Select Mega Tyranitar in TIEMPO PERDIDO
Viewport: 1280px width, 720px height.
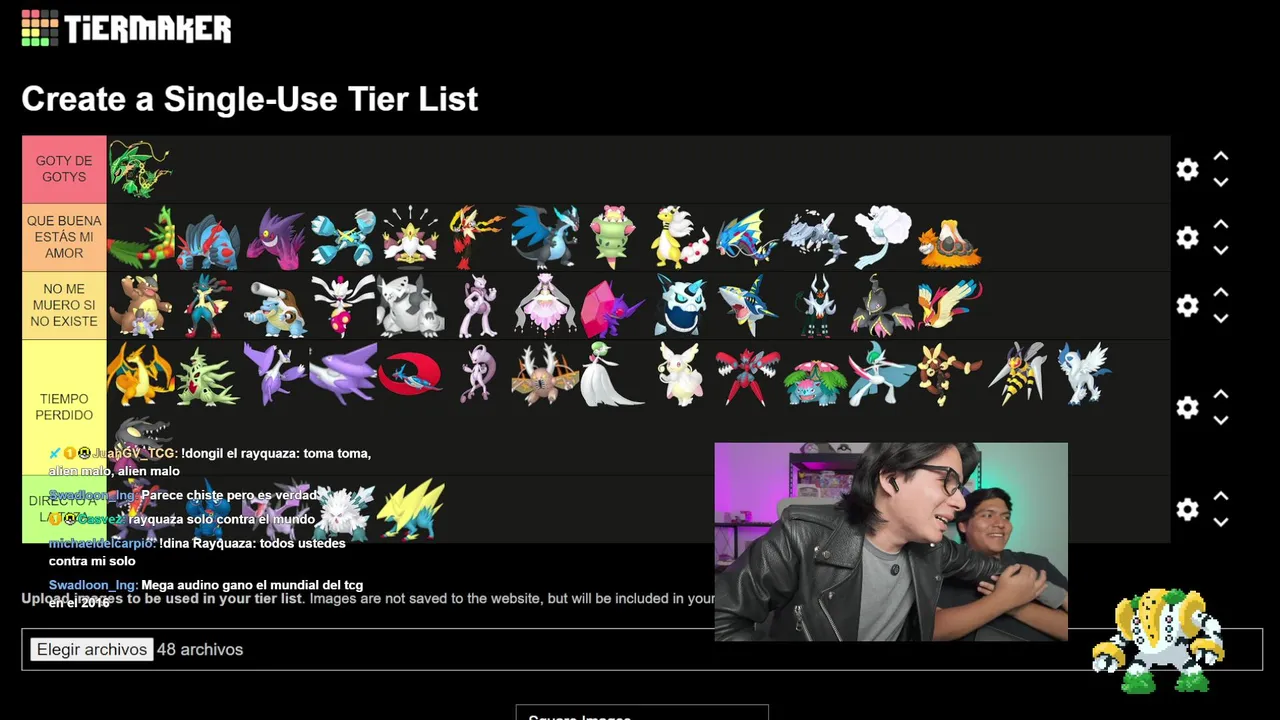coord(208,376)
